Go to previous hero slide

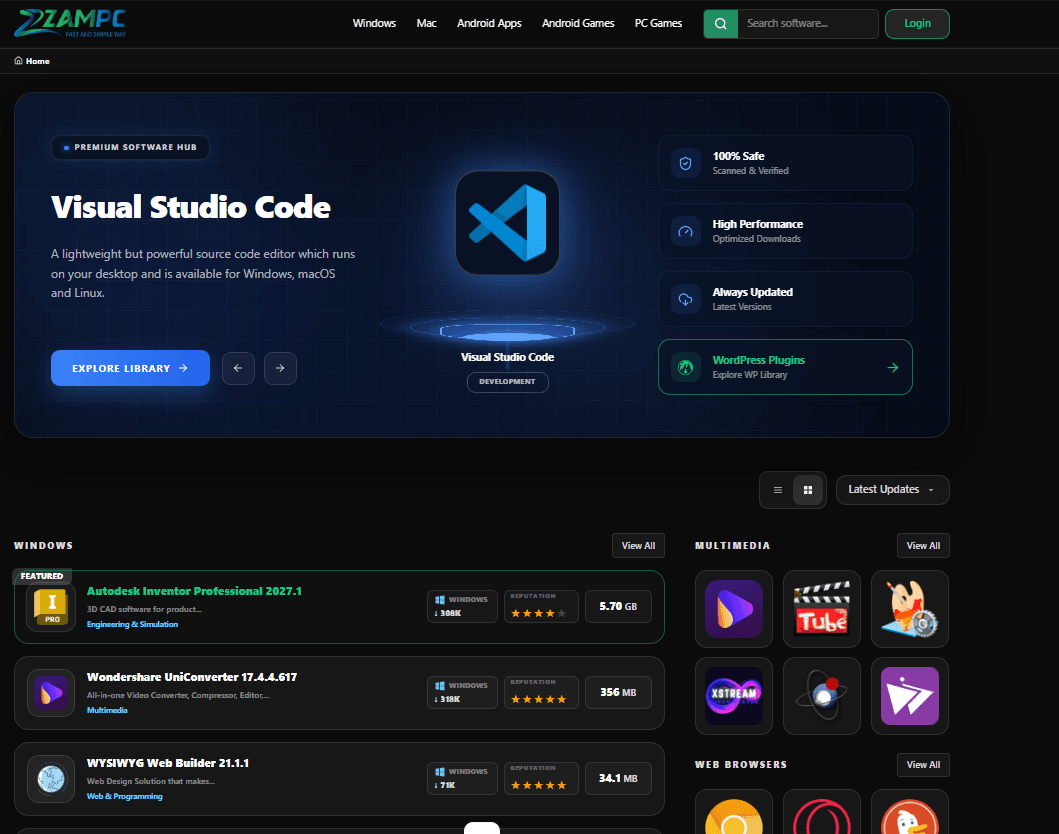(x=238, y=368)
